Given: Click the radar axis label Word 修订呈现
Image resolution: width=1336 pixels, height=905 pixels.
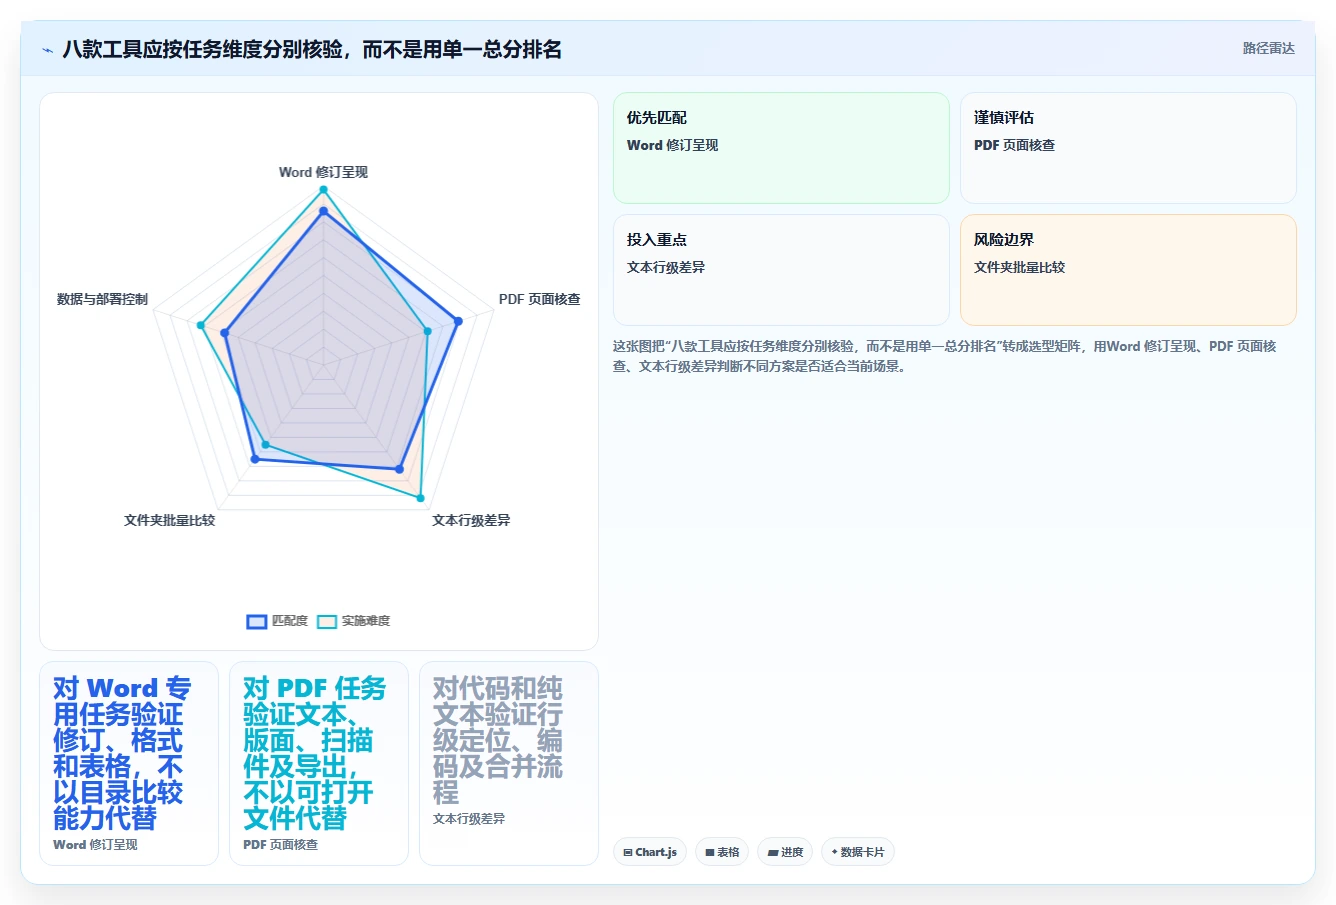Looking at the screenshot, I should click(323, 172).
